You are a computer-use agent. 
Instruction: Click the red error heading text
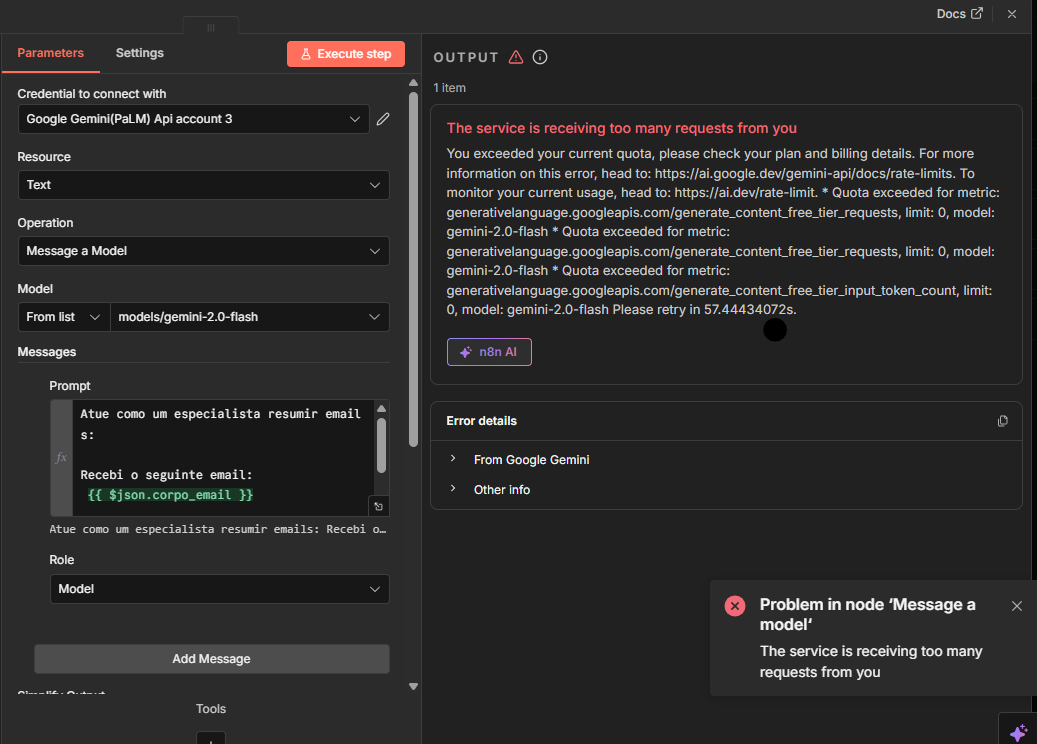click(x=622, y=128)
